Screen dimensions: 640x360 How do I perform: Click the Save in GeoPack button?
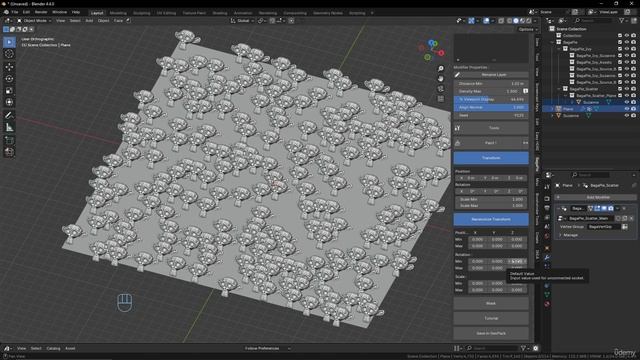[491, 333]
